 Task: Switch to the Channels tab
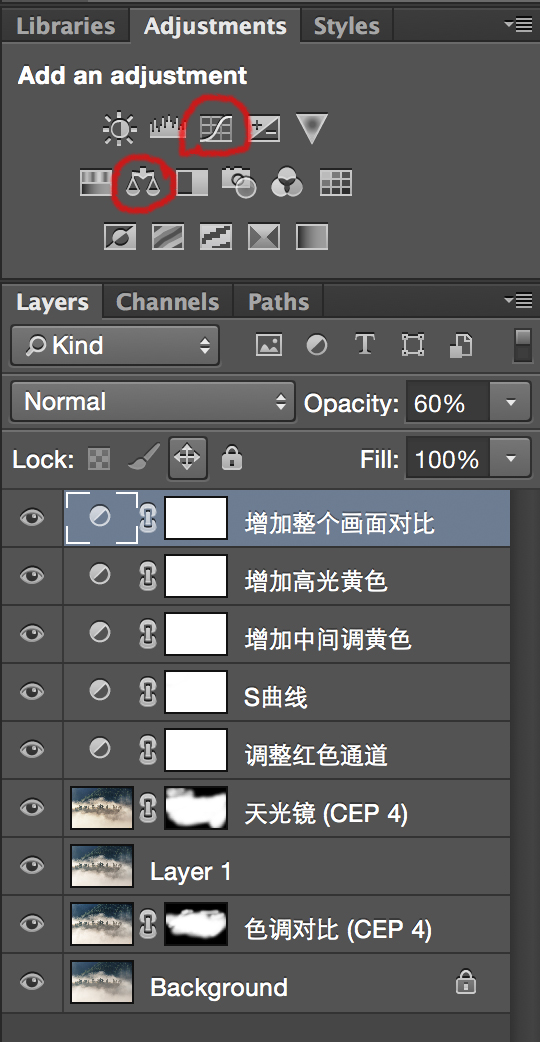pos(167,302)
